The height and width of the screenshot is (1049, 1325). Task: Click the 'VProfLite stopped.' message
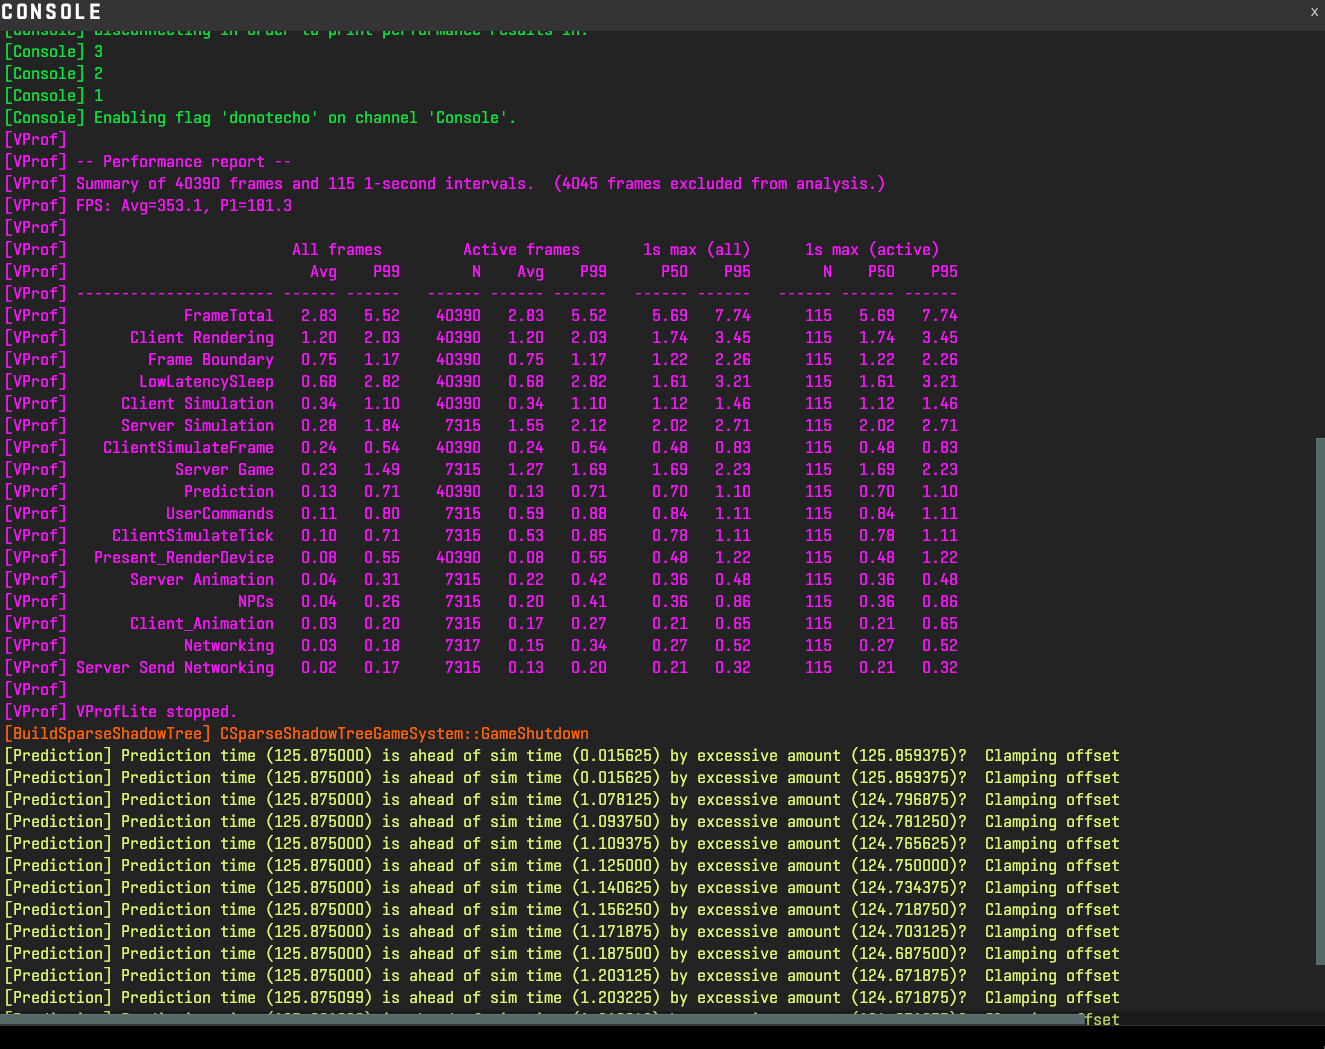(x=156, y=712)
